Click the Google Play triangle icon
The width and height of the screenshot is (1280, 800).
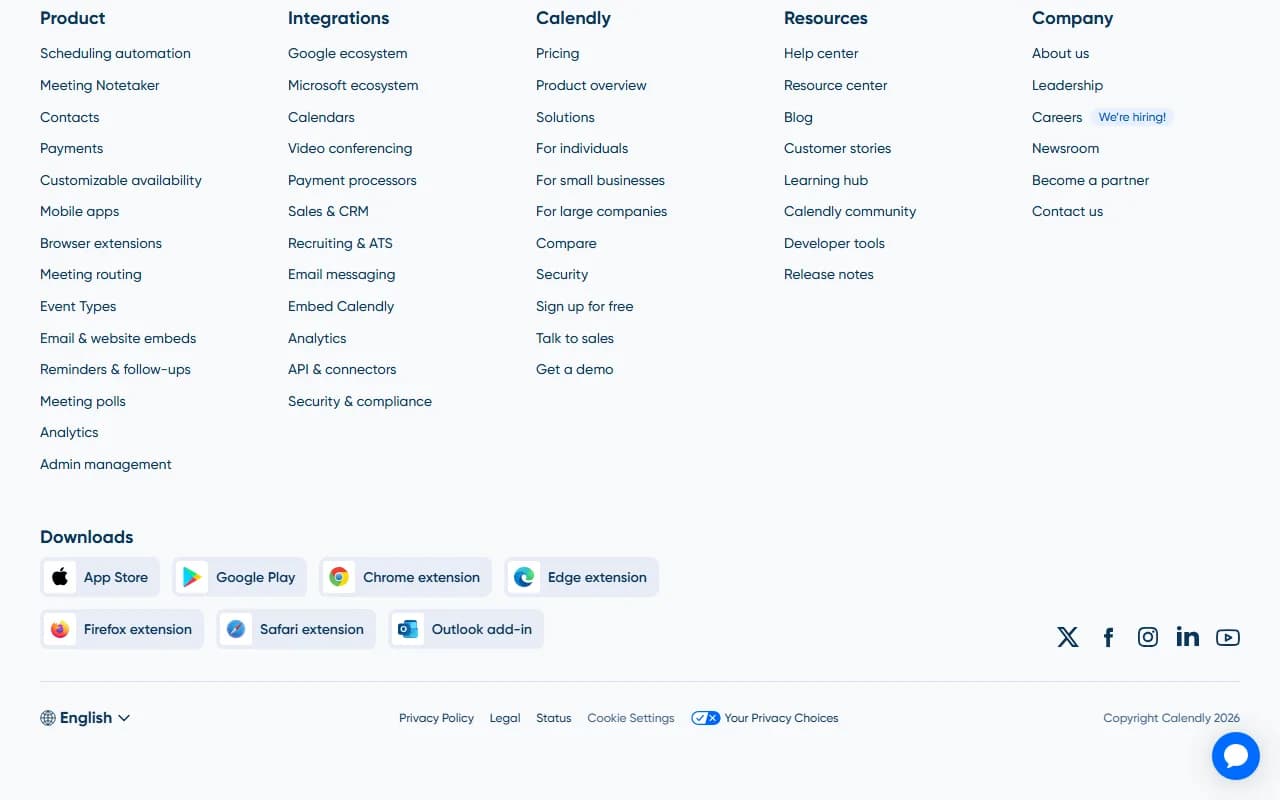coord(192,577)
